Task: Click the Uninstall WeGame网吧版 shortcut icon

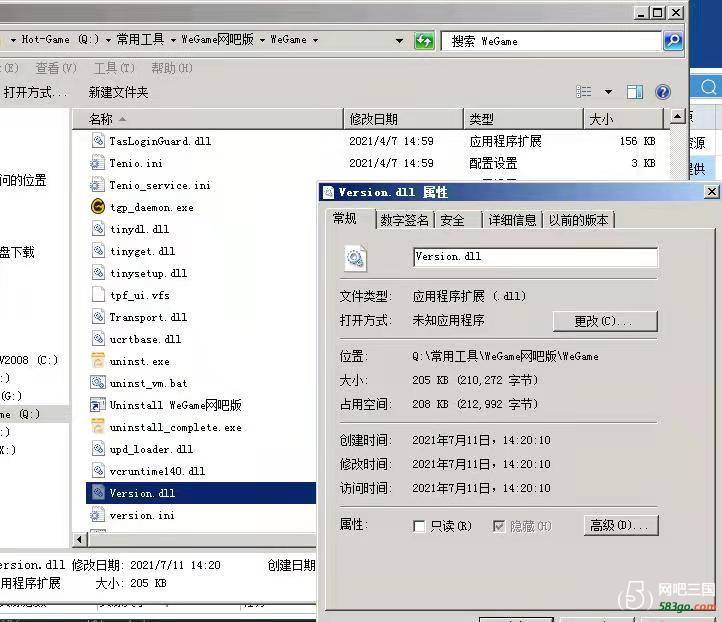Action: click(x=98, y=405)
